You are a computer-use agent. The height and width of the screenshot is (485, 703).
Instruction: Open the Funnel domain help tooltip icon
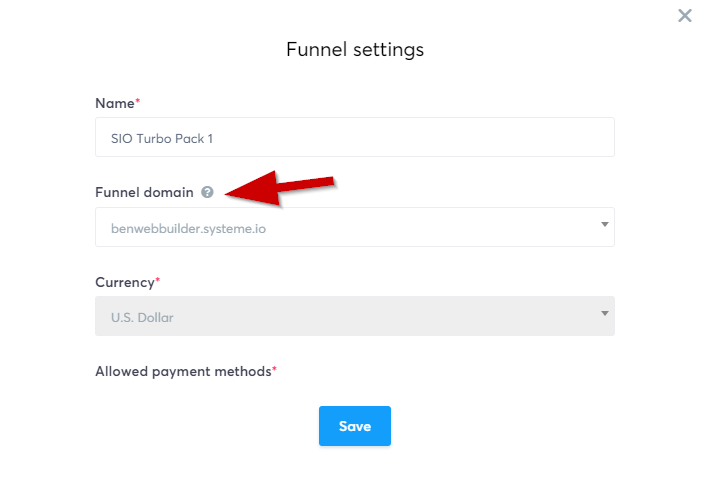pyautogui.click(x=207, y=192)
